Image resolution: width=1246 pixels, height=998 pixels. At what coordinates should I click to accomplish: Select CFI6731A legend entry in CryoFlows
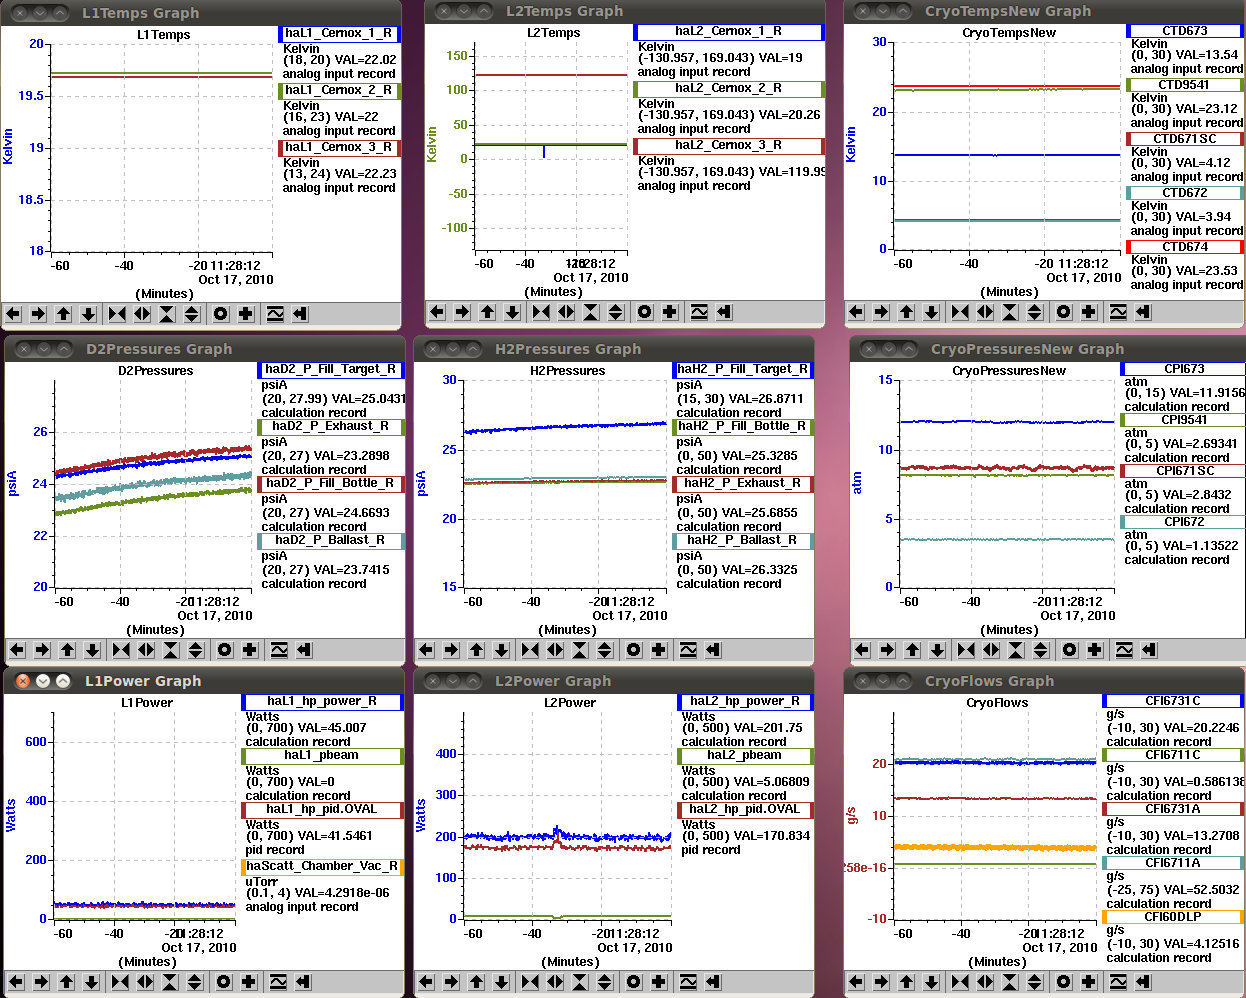point(1173,809)
